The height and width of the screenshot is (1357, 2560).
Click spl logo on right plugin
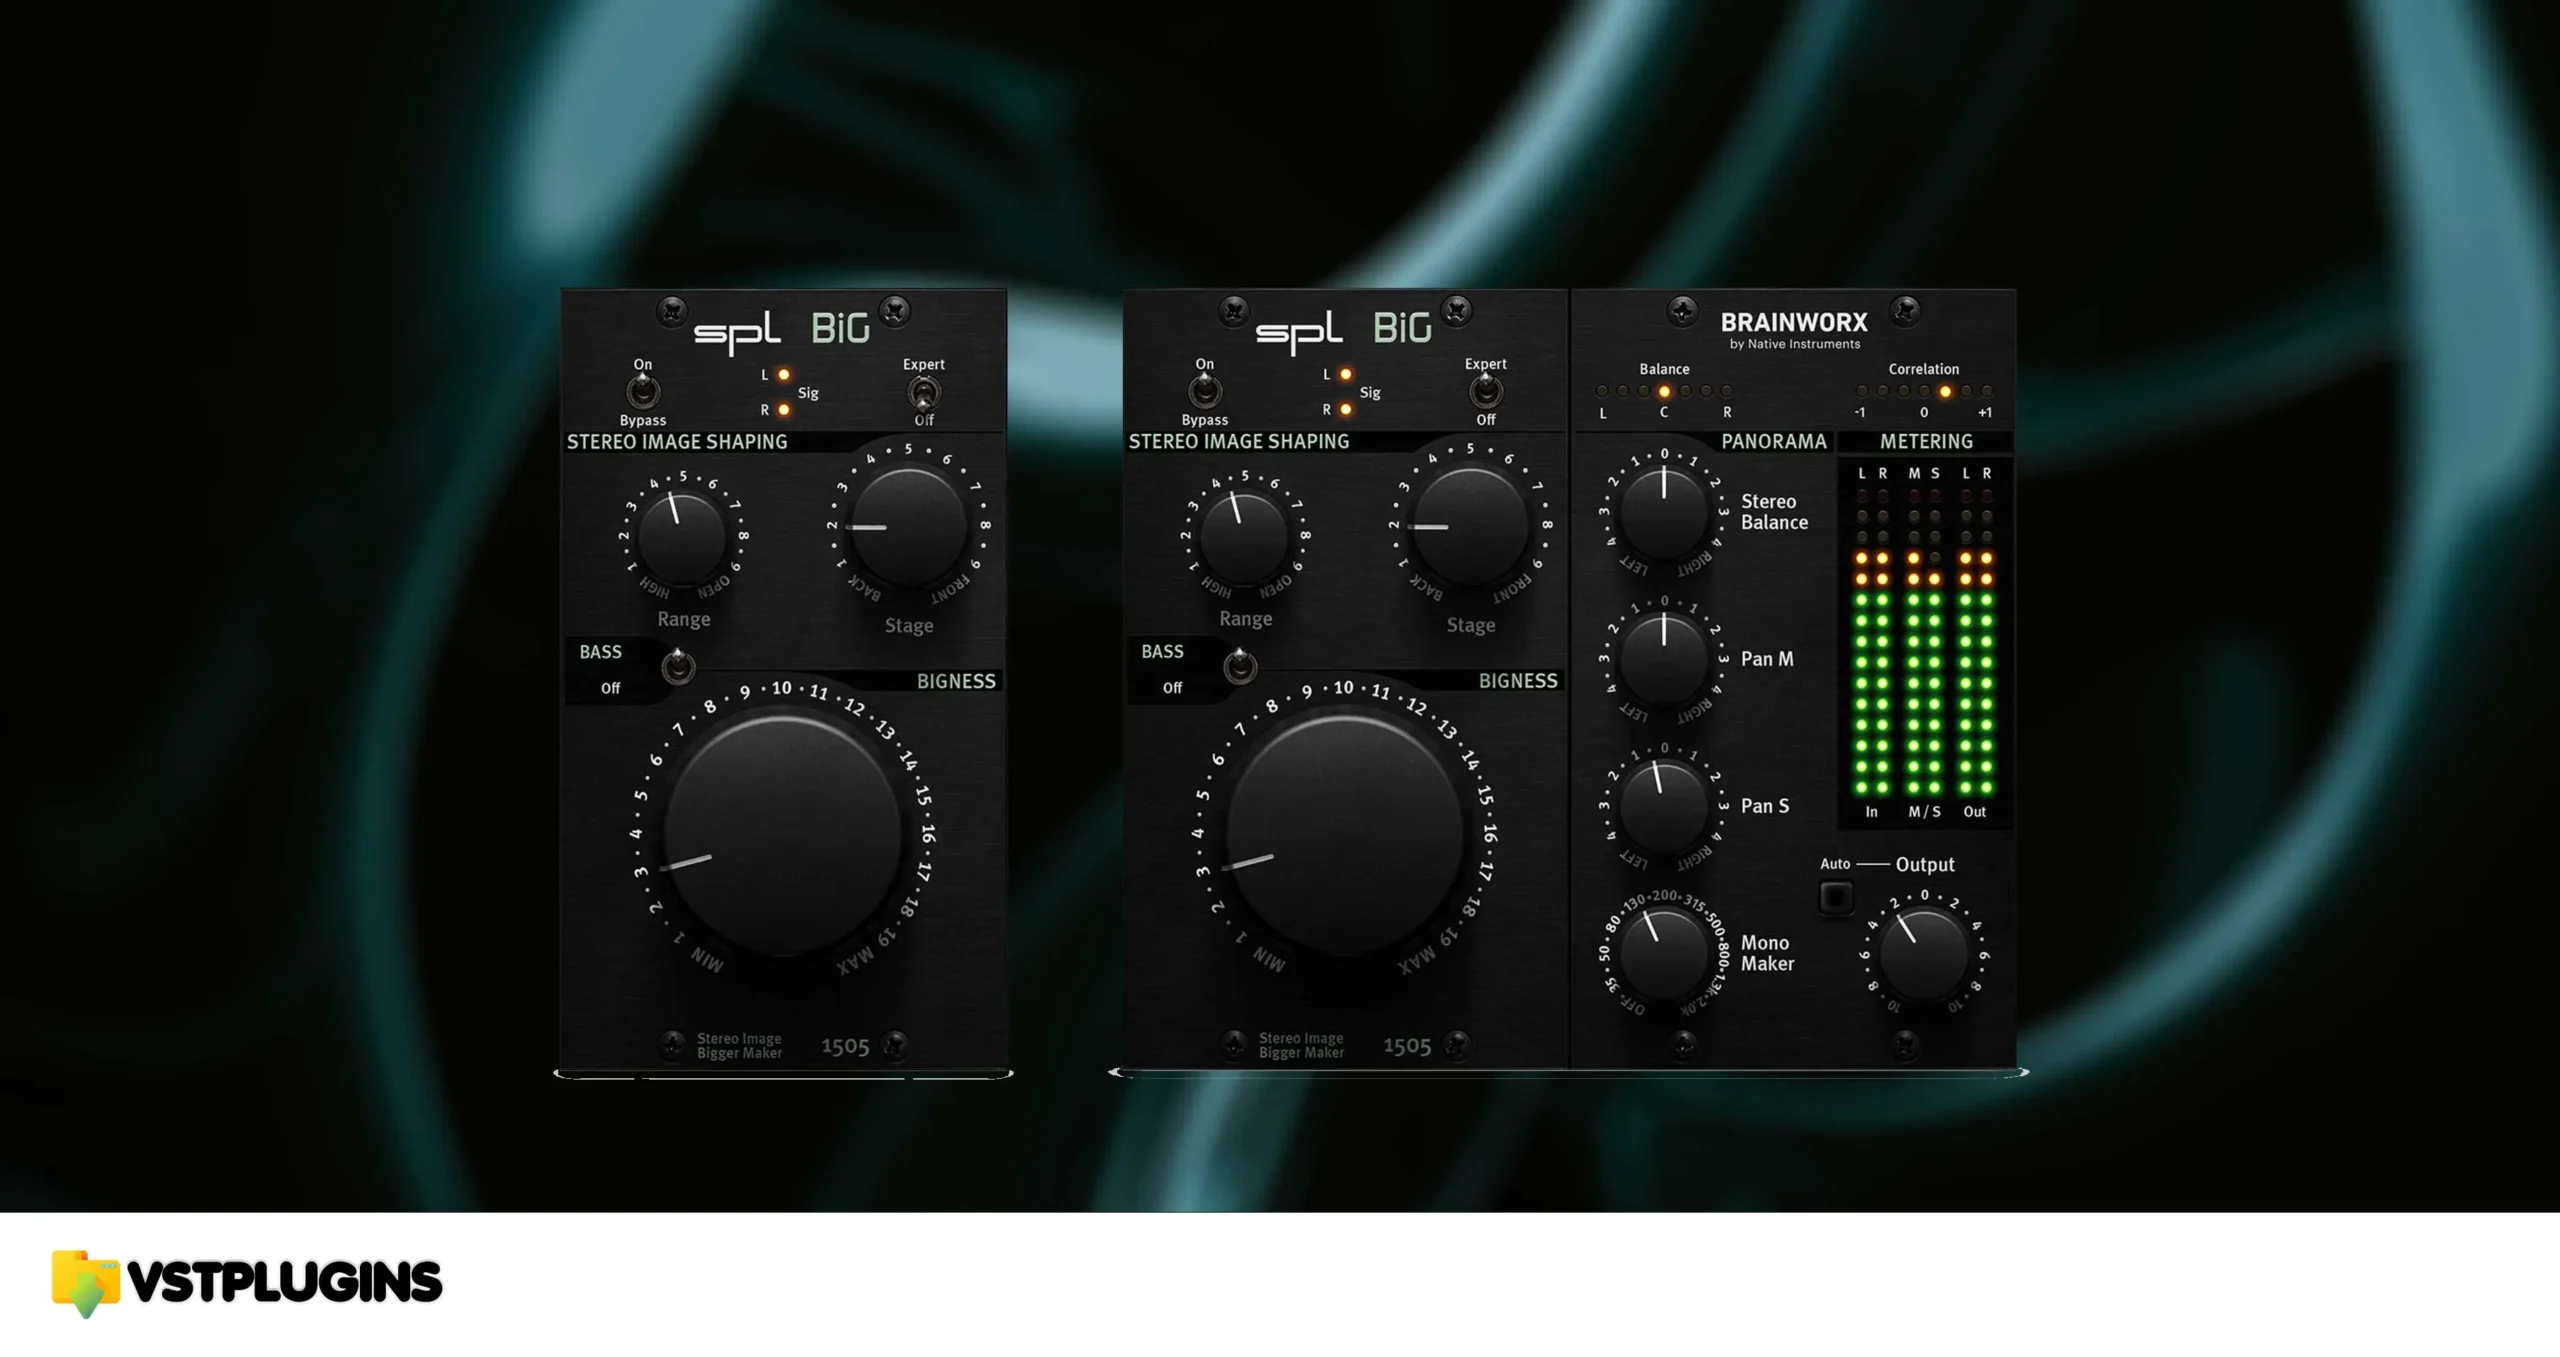click(1299, 331)
